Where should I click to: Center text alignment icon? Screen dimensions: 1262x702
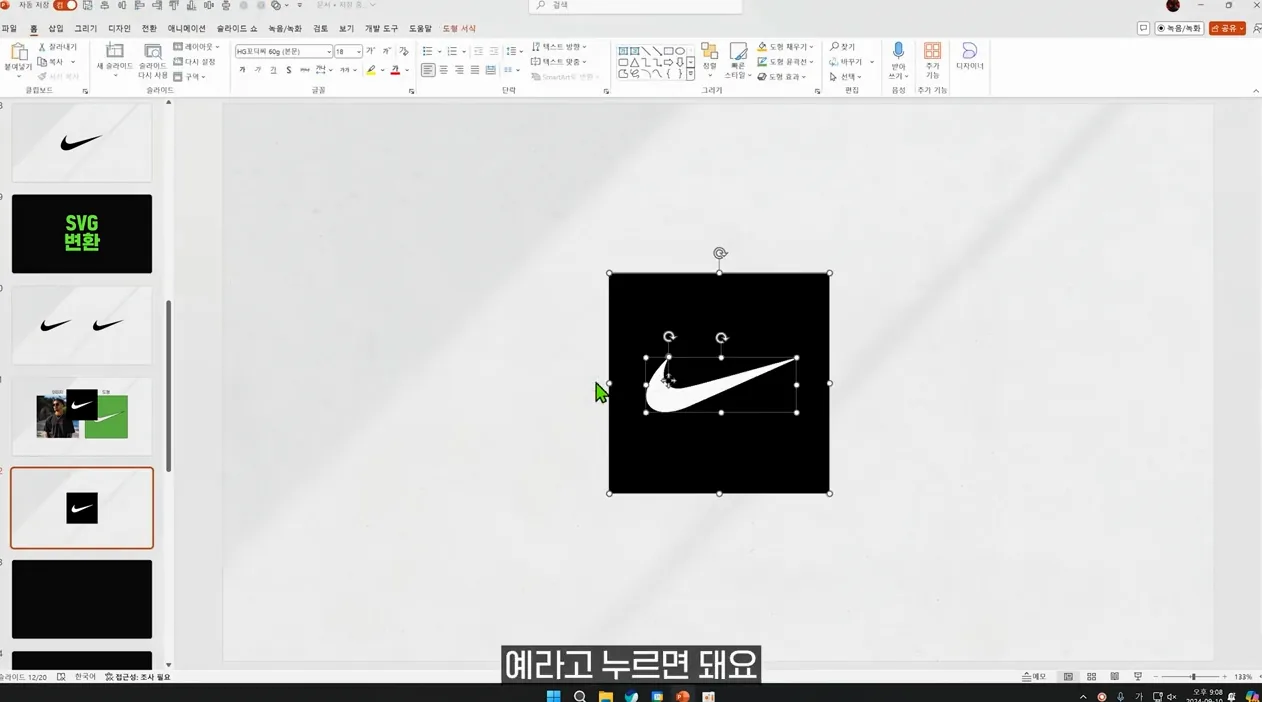click(x=444, y=70)
